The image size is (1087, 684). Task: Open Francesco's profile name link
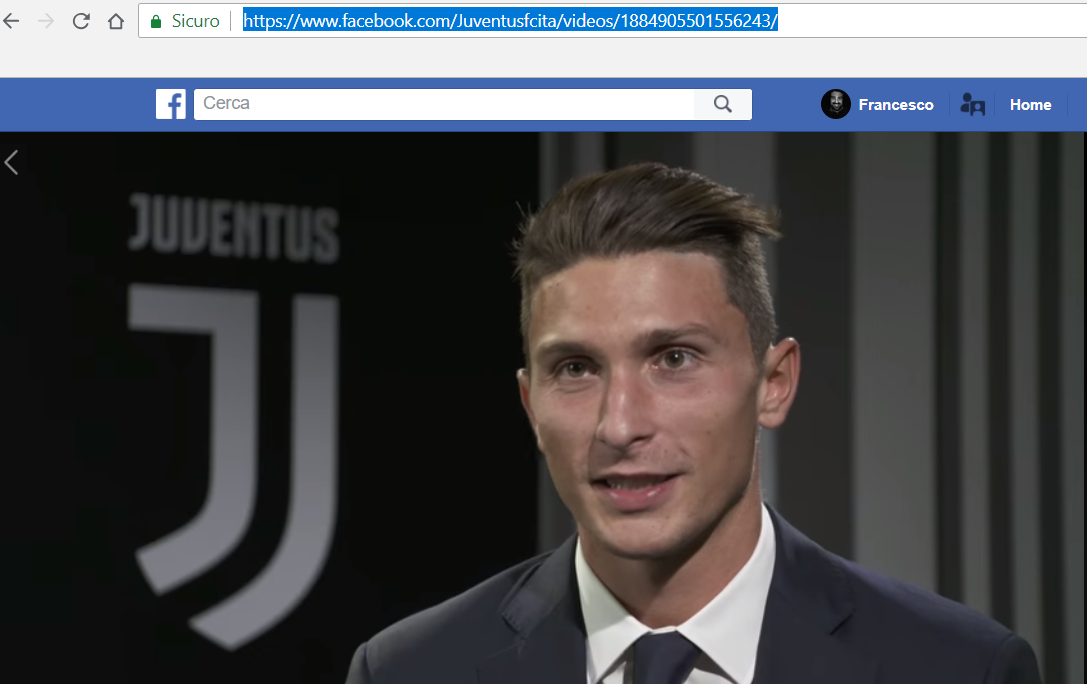pos(896,105)
